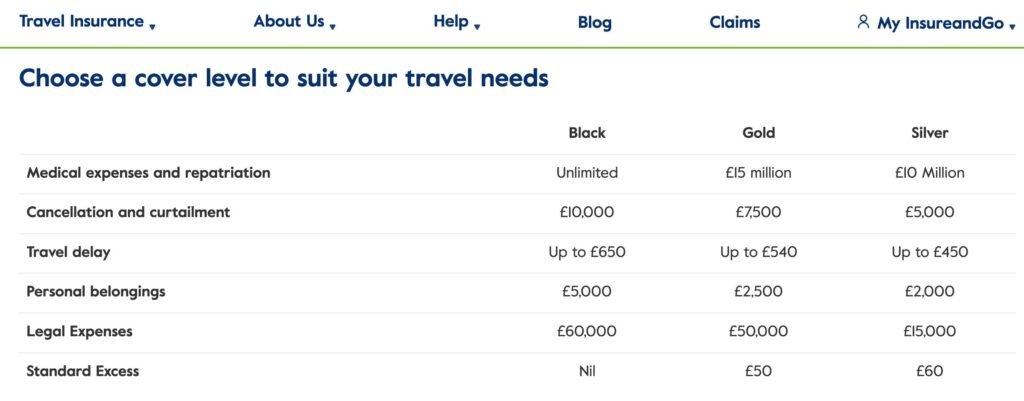Click the 'Choose a cover level' heading
Viewport: 1024px width, 401px height.
[x=284, y=78]
